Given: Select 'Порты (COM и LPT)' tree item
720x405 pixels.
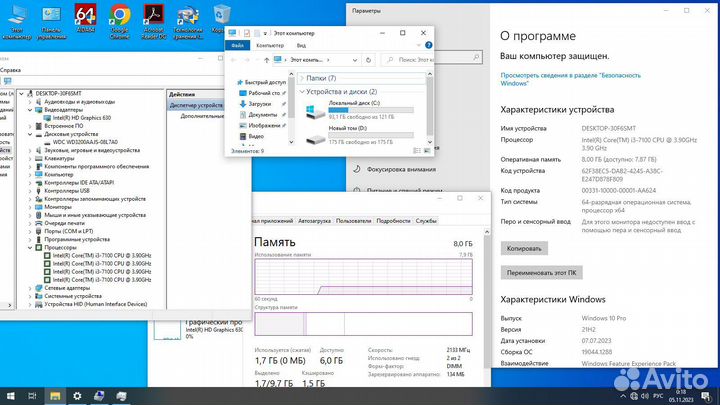Looking at the screenshot, I should click(x=68, y=231).
